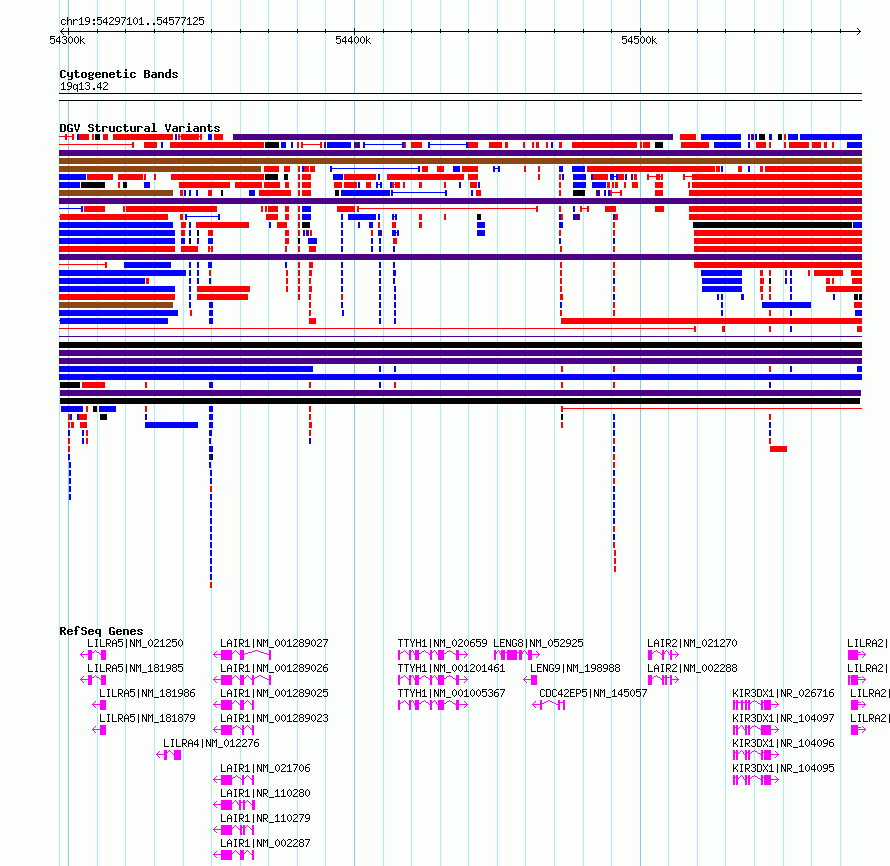
Task: Select the LENG9|NM_198988 gene label
Action: click(x=575, y=669)
